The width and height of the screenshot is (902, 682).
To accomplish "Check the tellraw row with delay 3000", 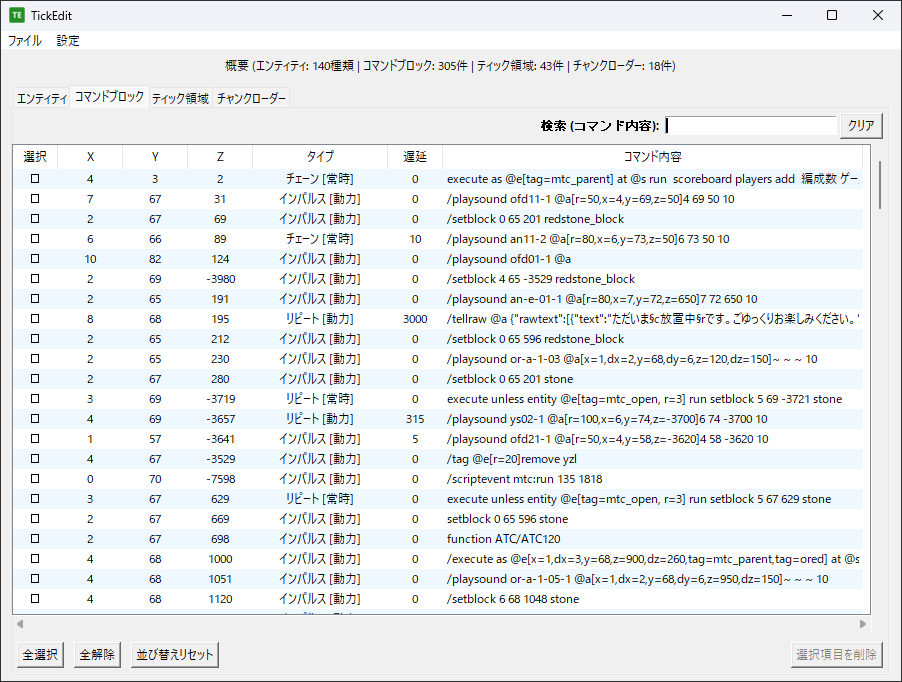I will 35,319.
